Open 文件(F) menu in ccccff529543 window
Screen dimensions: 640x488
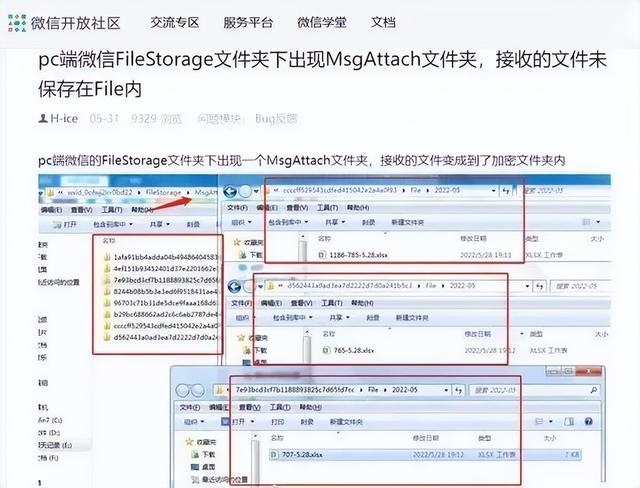(237, 208)
